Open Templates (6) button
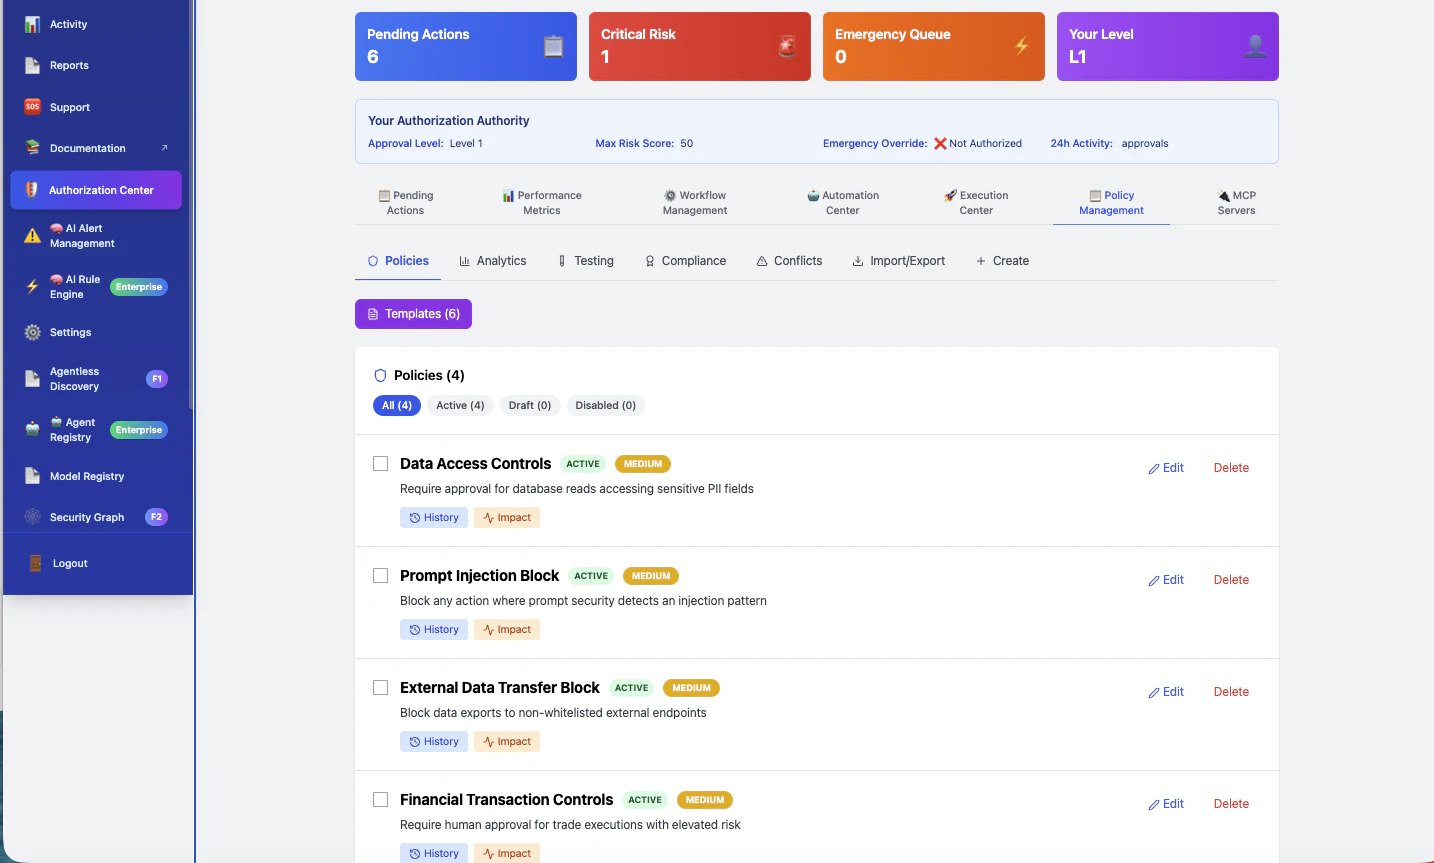 point(413,314)
